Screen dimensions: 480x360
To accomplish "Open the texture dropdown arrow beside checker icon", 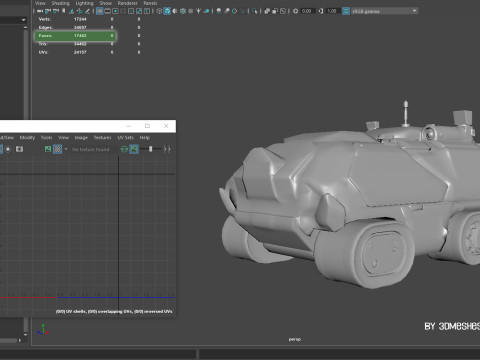I will pos(66,149).
